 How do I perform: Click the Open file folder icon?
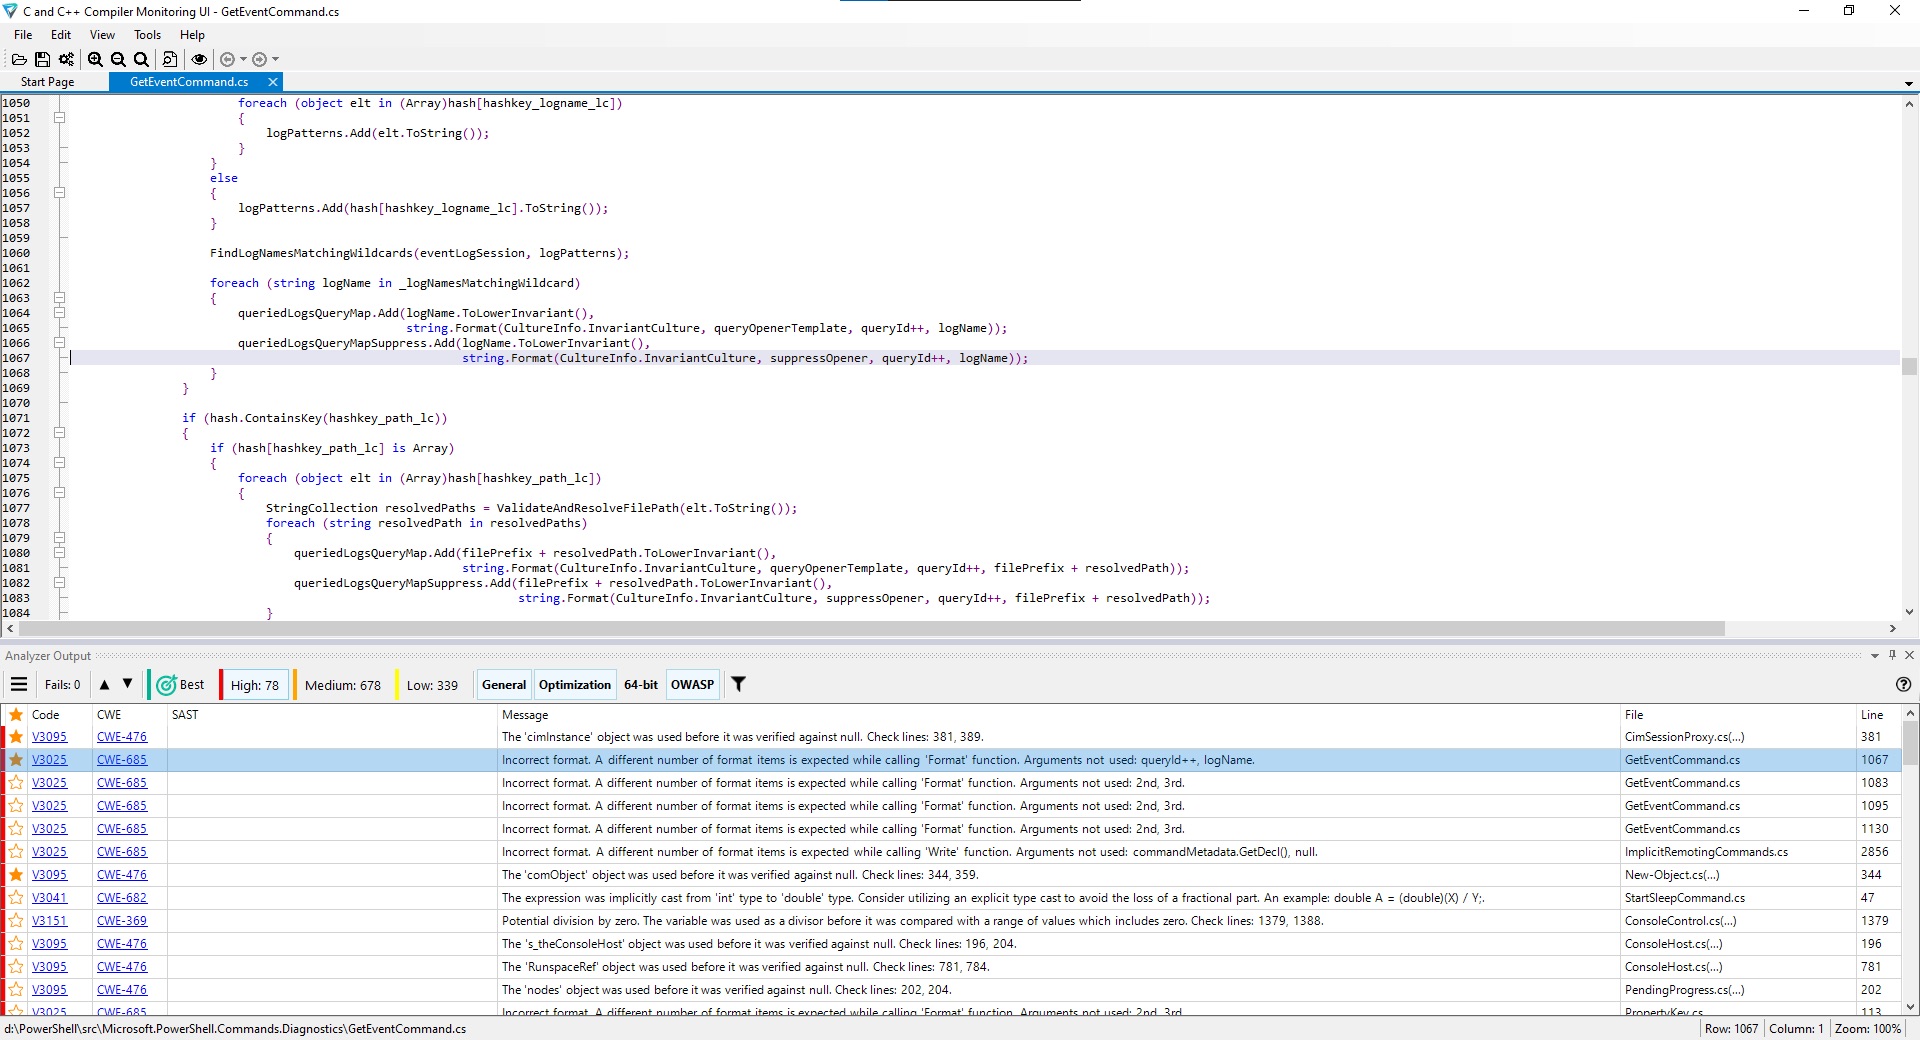(x=19, y=59)
